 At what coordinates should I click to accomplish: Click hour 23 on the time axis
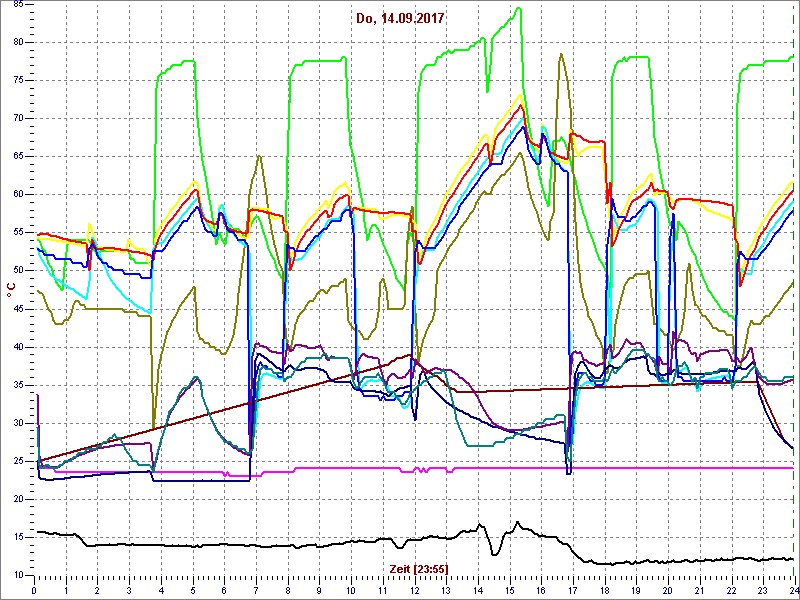[x=763, y=591]
